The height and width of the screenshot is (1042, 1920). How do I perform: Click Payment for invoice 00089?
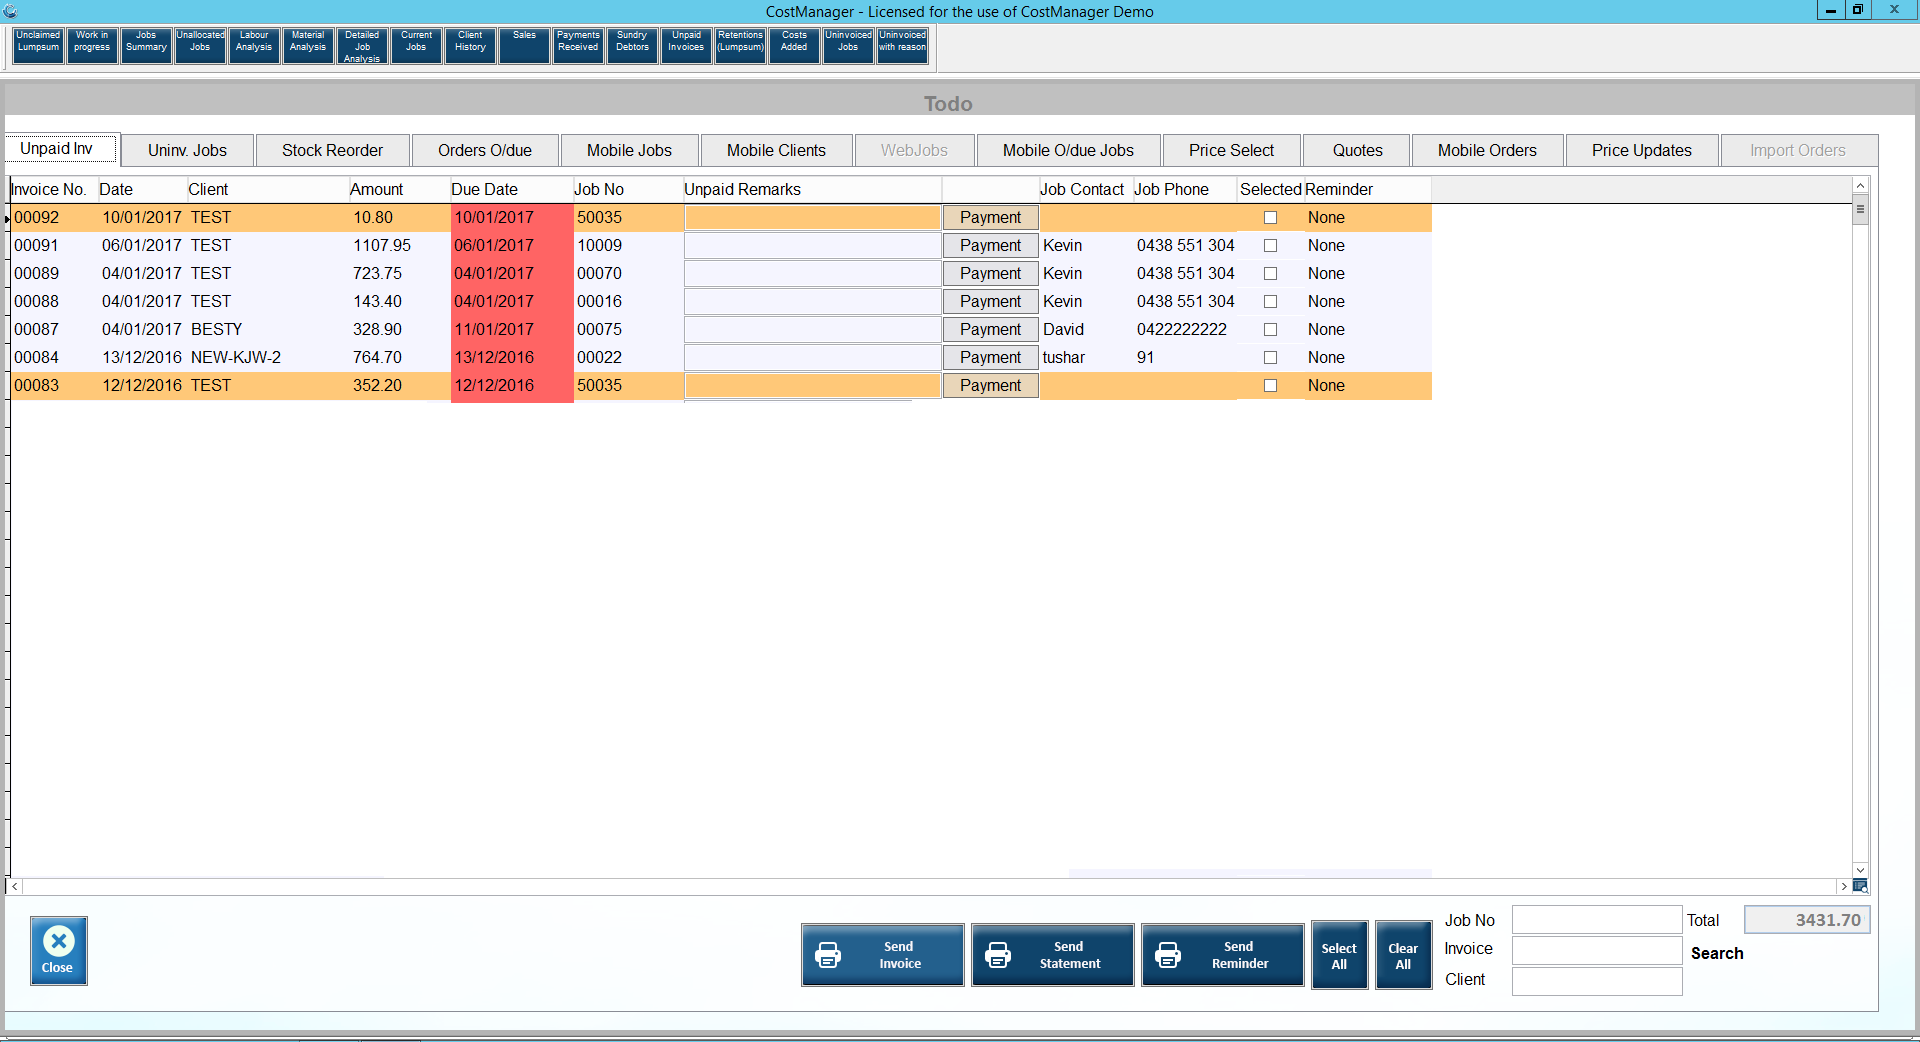point(991,274)
